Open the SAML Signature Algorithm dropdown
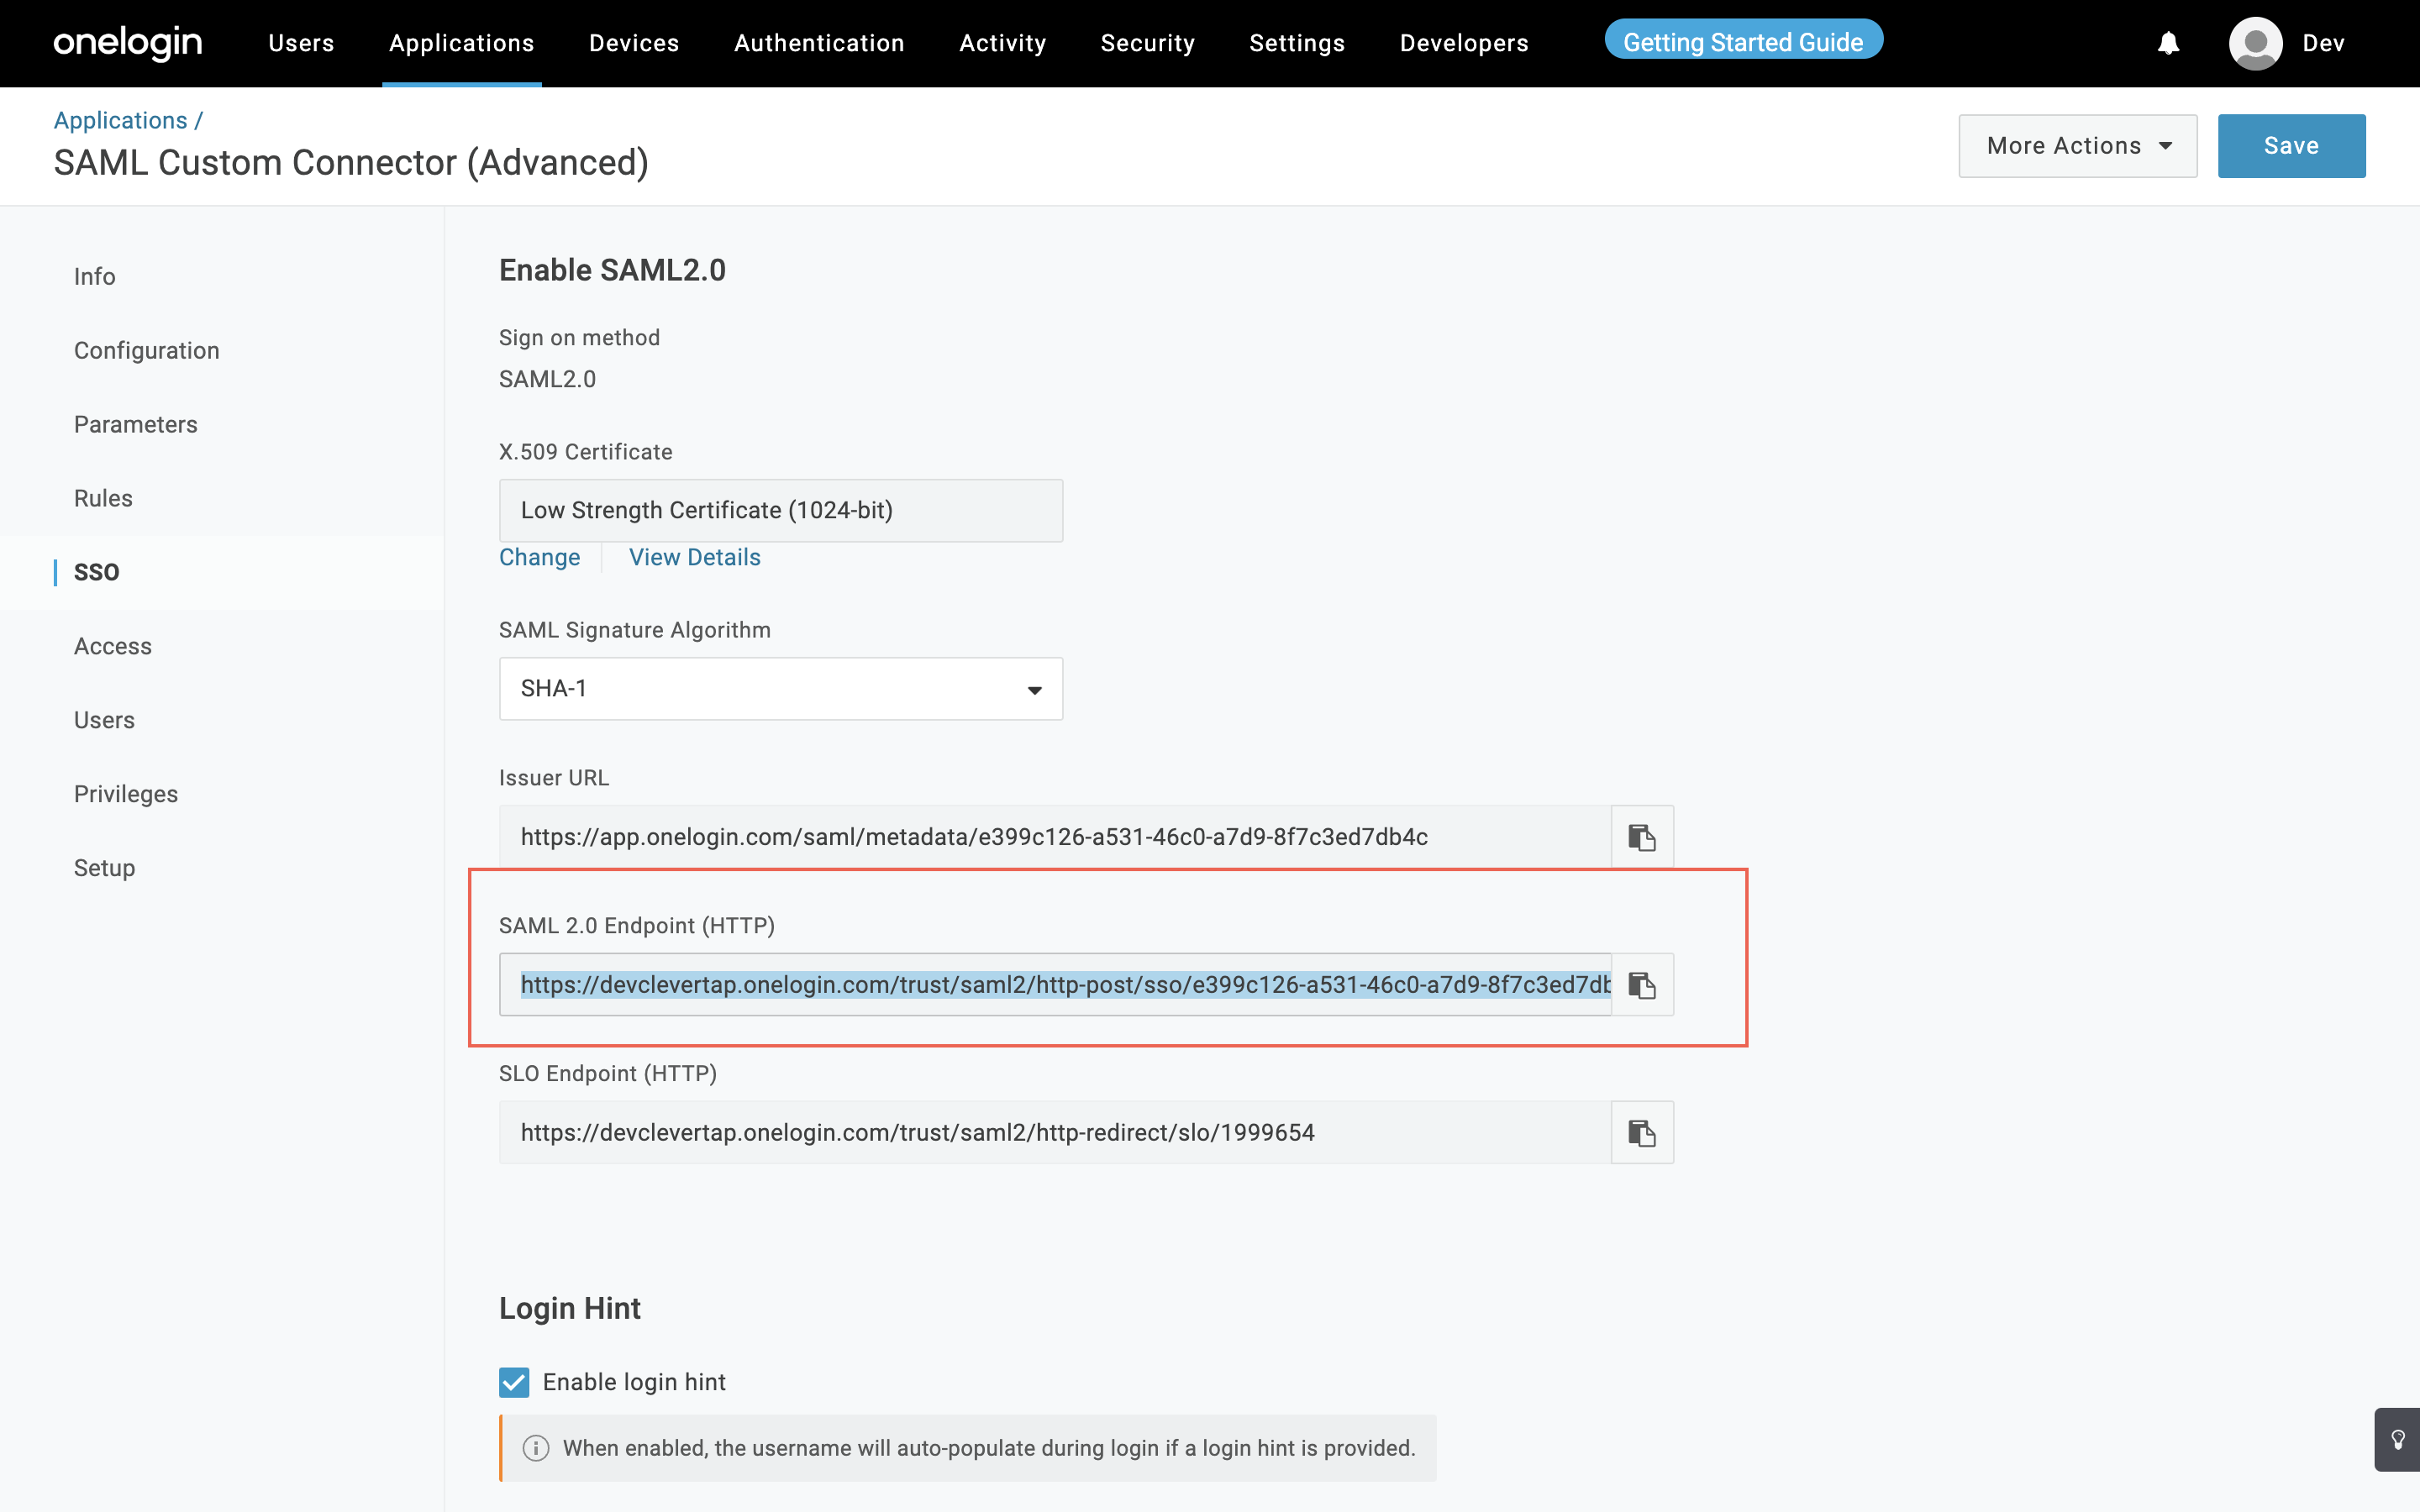The image size is (2420, 1512). point(781,689)
